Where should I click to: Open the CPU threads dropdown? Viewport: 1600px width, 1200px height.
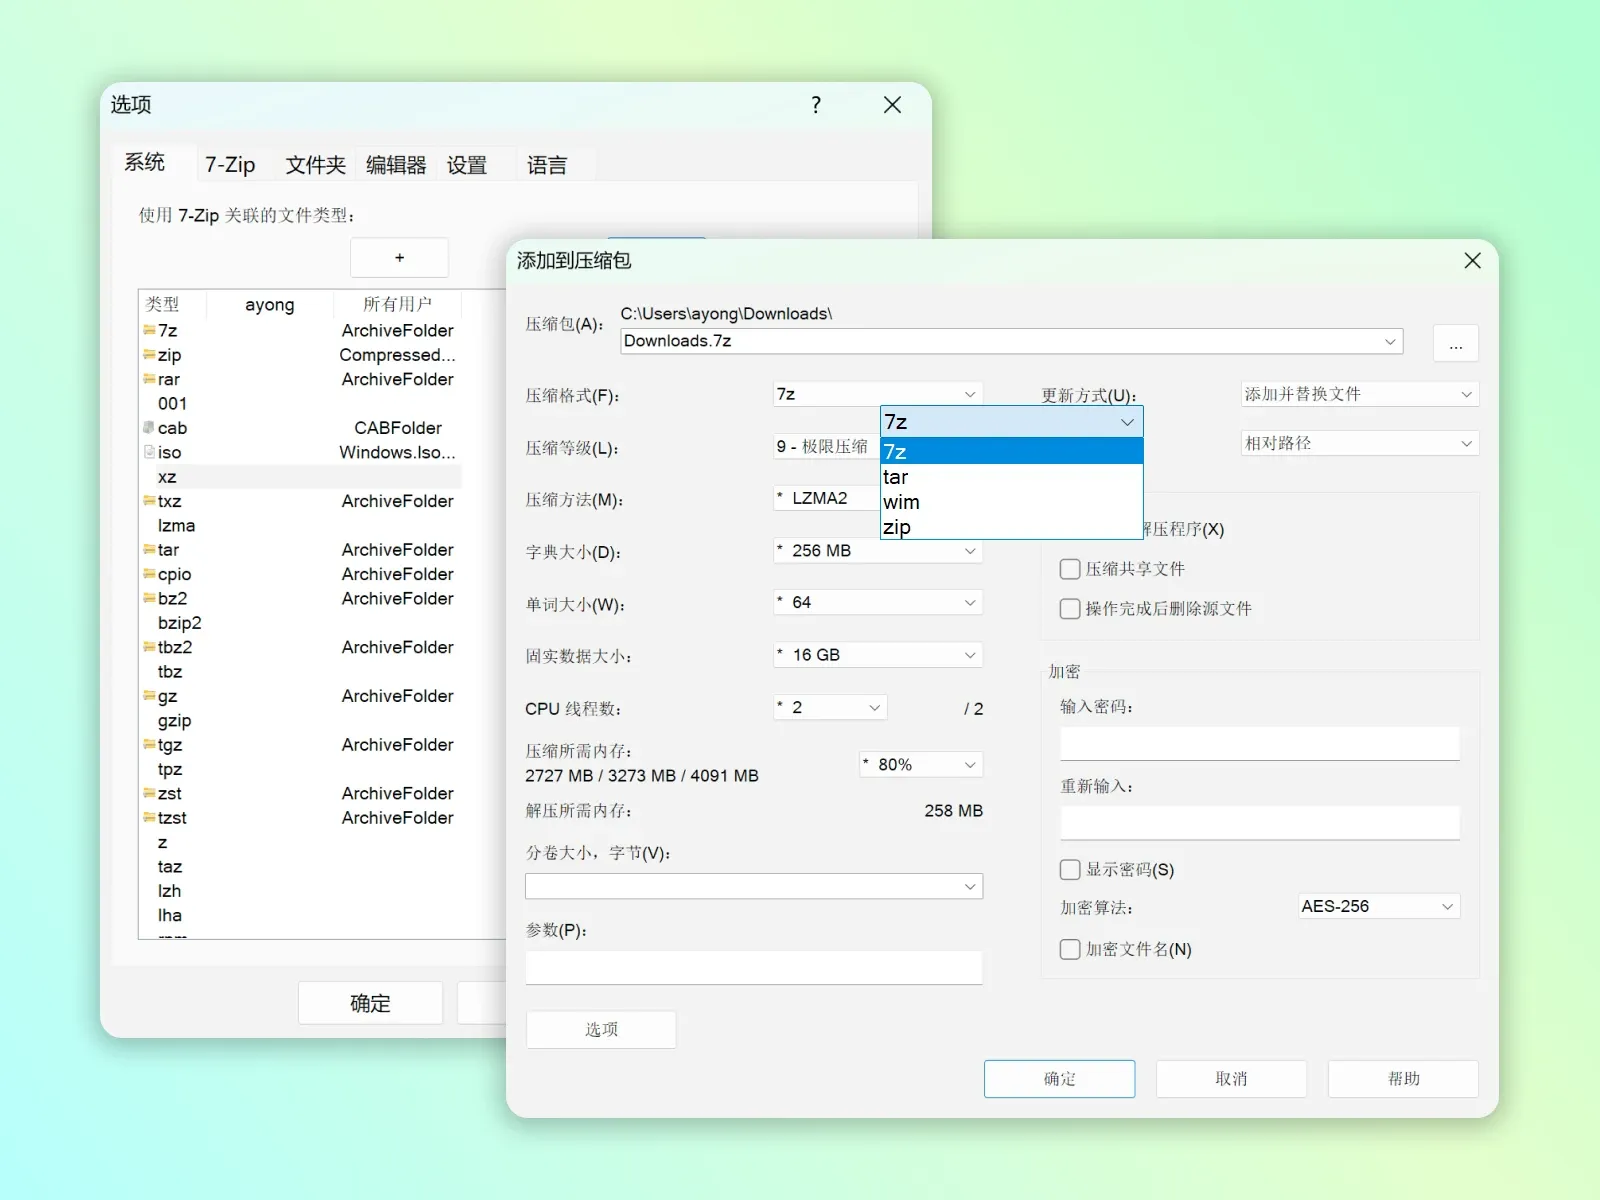830,707
